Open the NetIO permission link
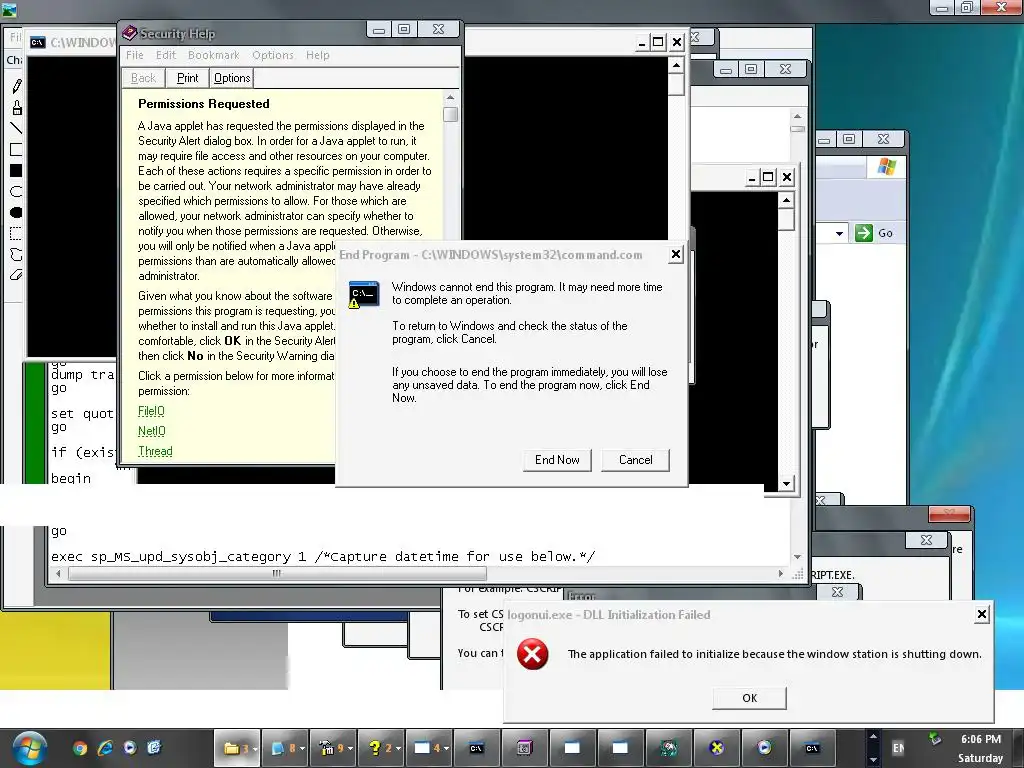 [x=152, y=431]
